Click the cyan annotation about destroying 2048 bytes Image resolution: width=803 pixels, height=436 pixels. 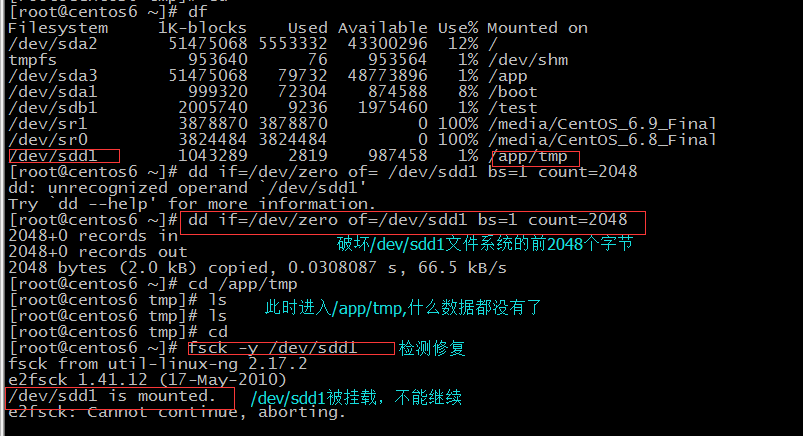coord(484,243)
